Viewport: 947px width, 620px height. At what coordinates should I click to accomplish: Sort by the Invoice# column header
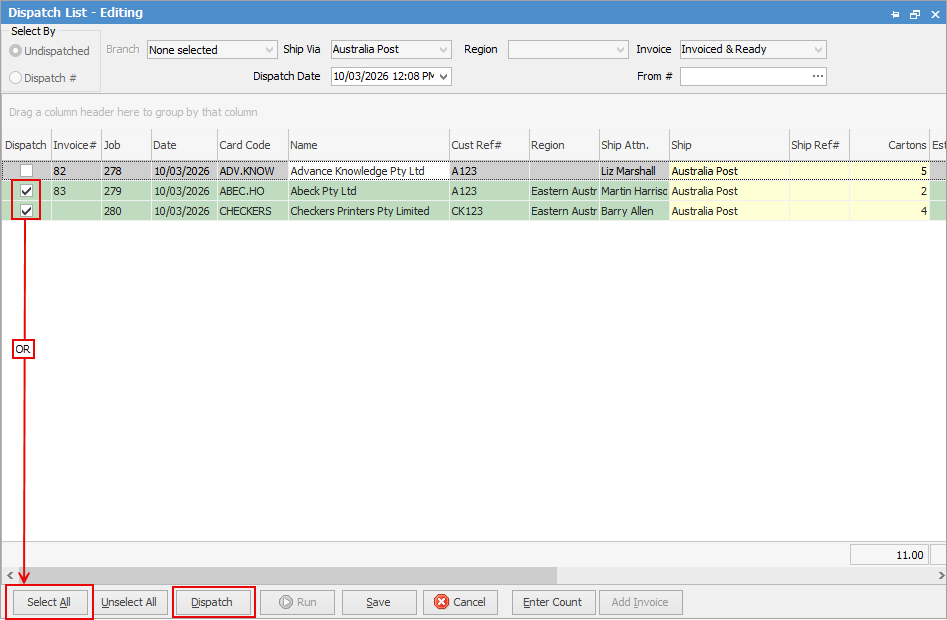(76, 145)
